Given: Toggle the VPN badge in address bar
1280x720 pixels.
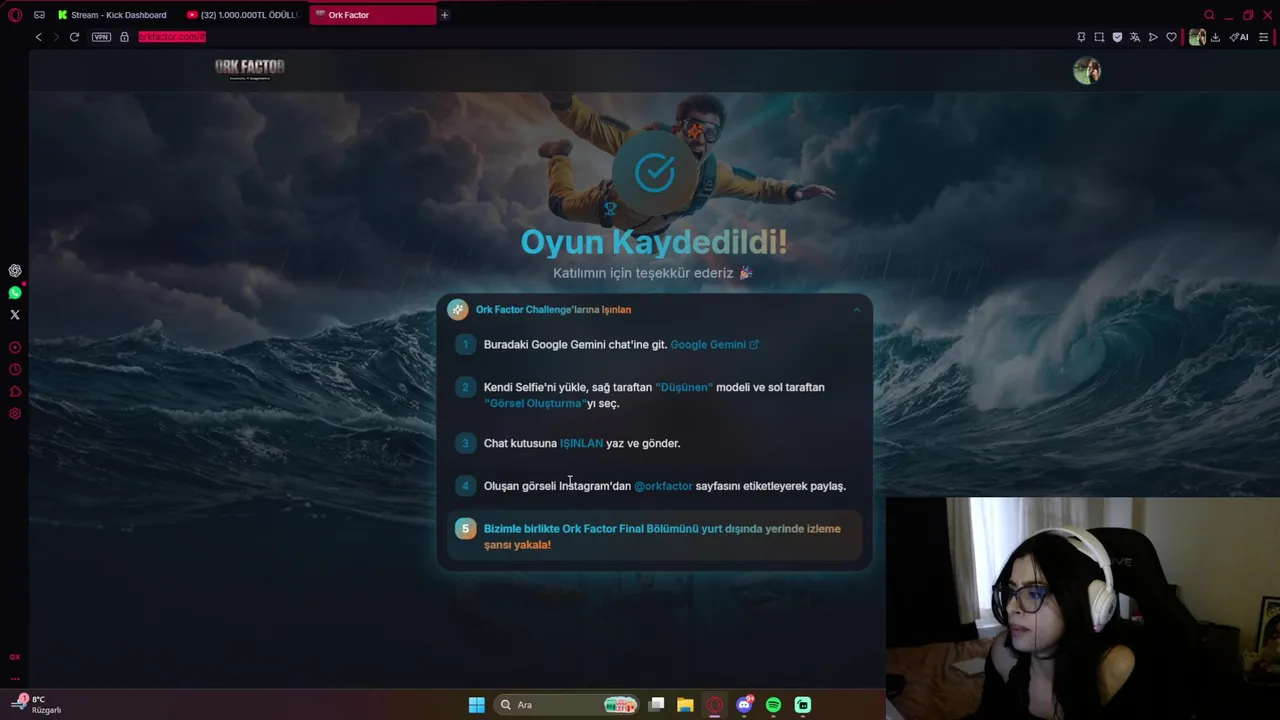Looking at the screenshot, I should tap(101, 37).
